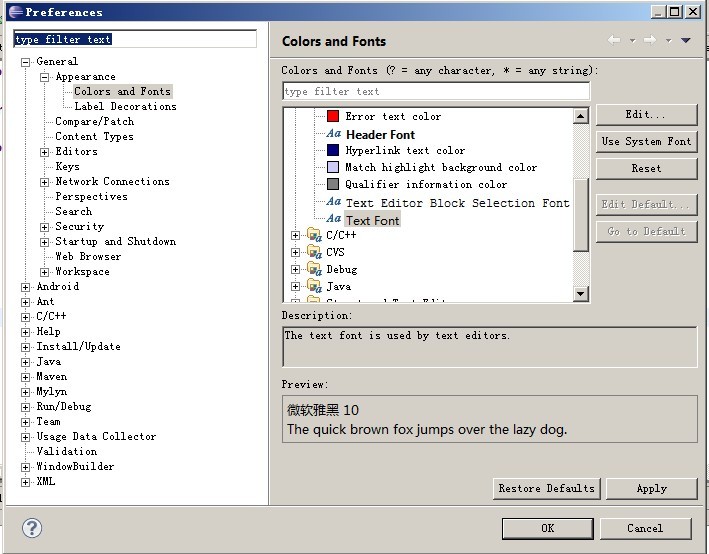
Task: Select Text Editor Block Selection Font entry
Action: [x=457, y=203]
